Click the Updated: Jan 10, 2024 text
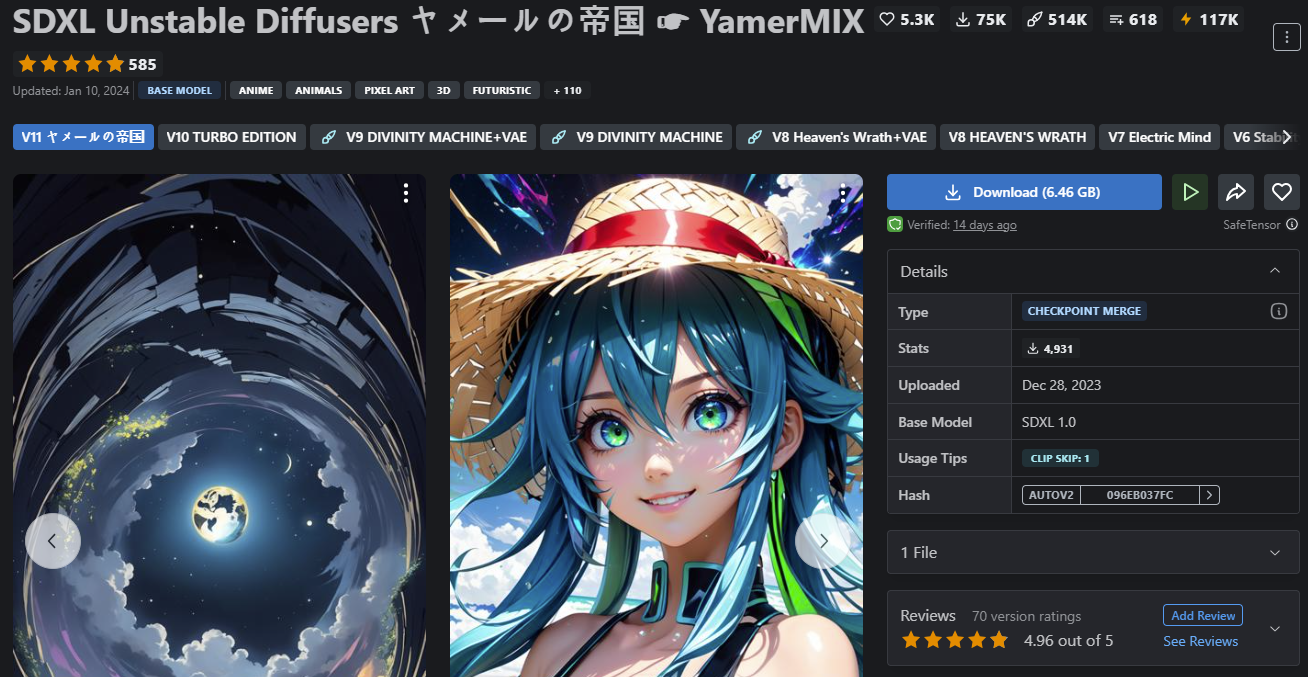This screenshot has width=1308, height=677. (x=71, y=90)
